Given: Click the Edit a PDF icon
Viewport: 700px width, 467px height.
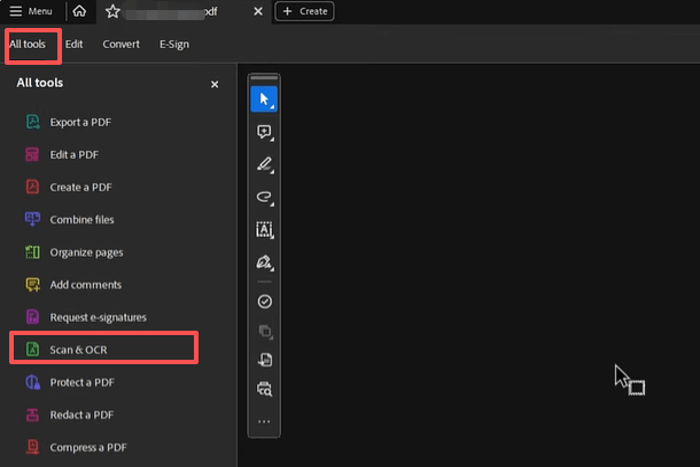Looking at the screenshot, I should [x=32, y=154].
